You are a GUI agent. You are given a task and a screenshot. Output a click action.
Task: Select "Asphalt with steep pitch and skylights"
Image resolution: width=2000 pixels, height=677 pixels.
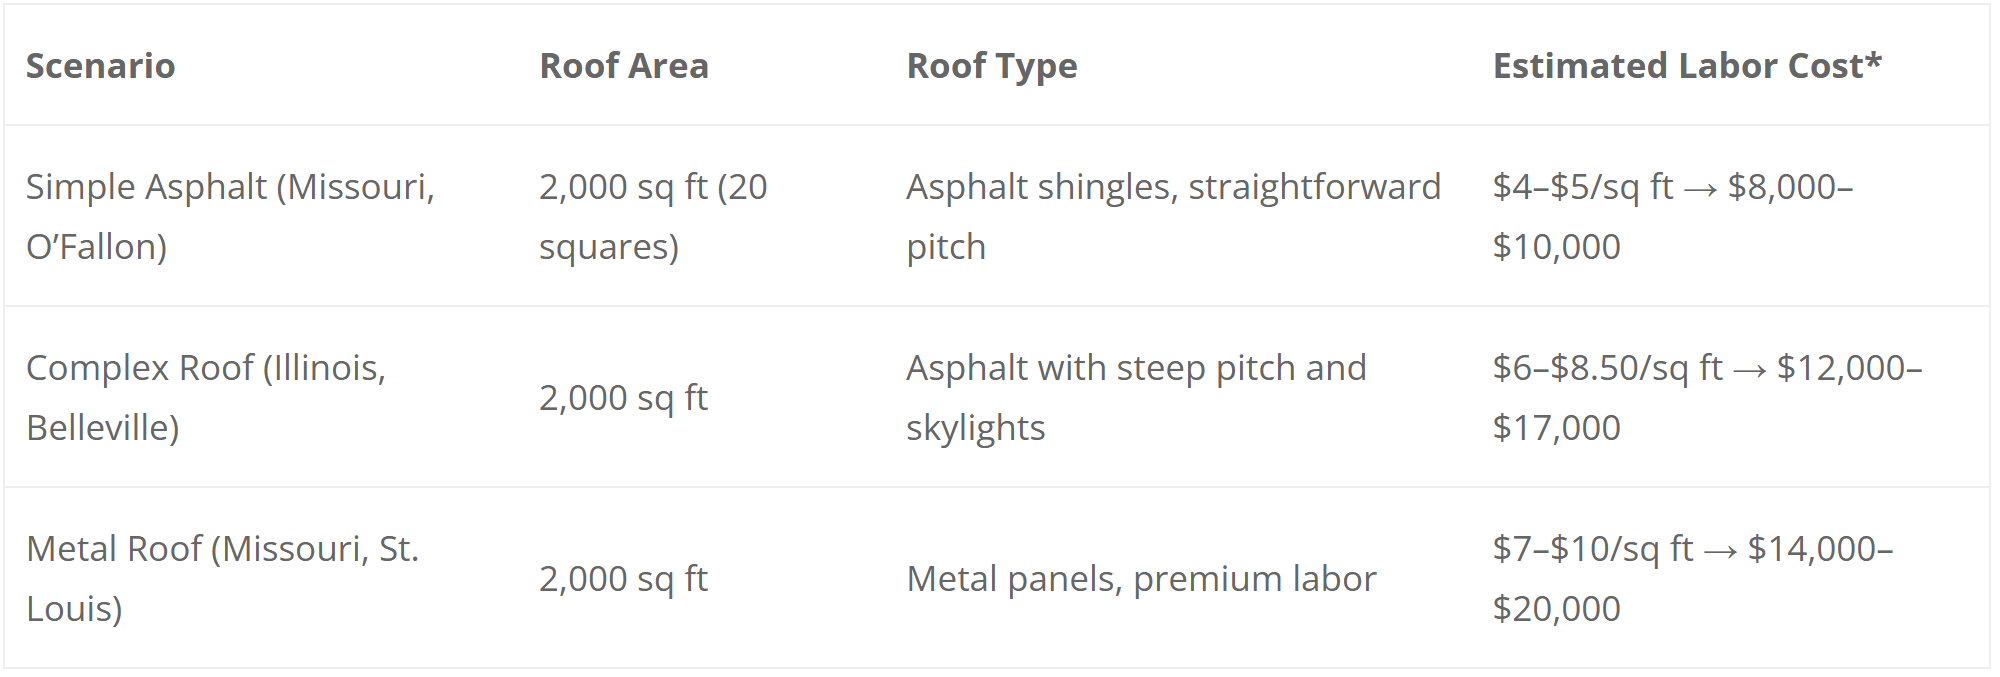(x=1135, y=397)
